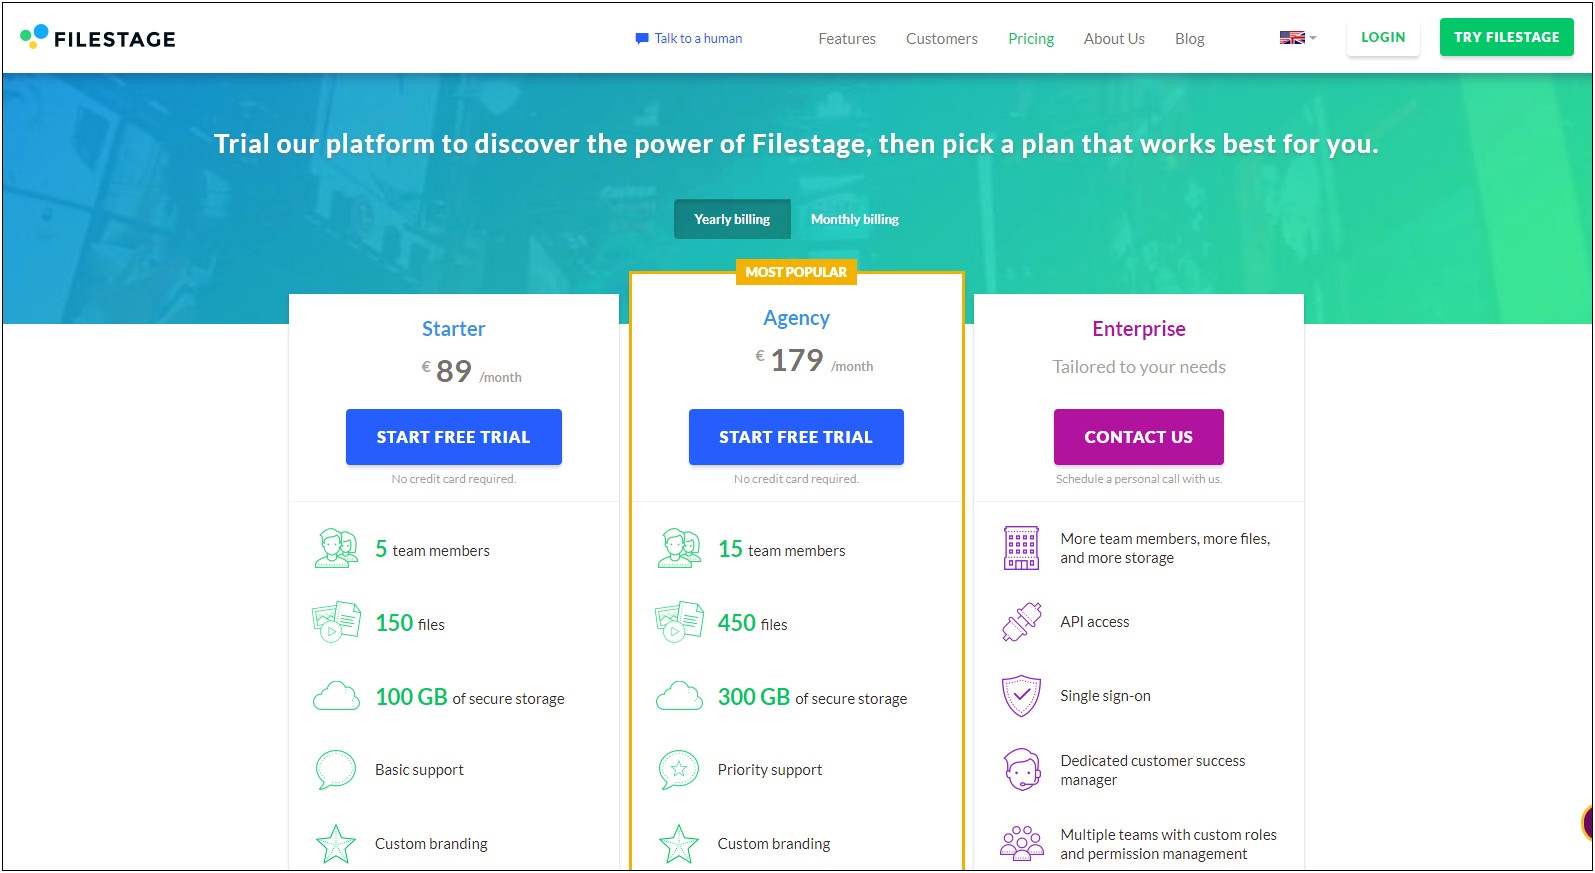Click Starter Custom branding star icon
Screen dimensions: 1595x873
click(x=336, y=844)
